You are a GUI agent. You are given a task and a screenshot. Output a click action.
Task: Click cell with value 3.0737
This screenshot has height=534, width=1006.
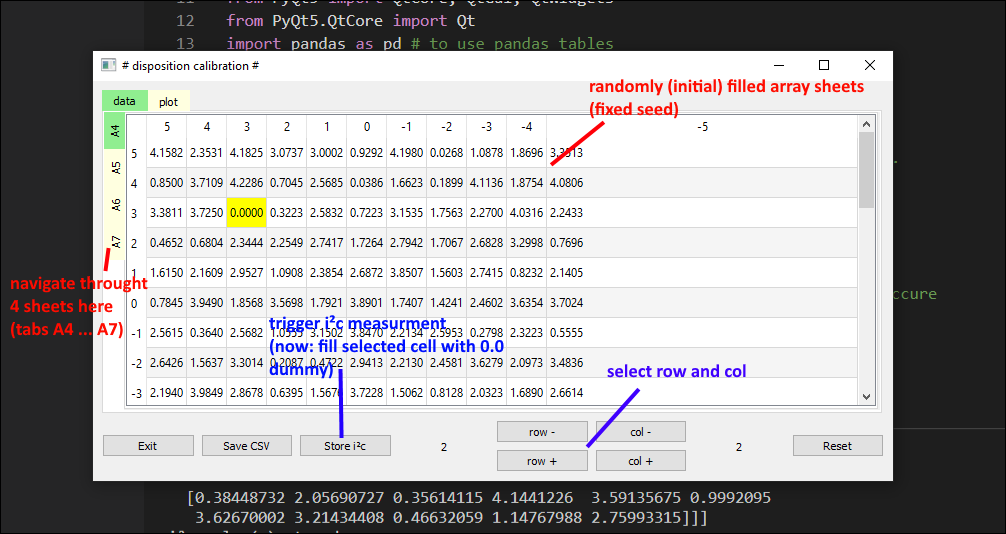pos(287,153)
